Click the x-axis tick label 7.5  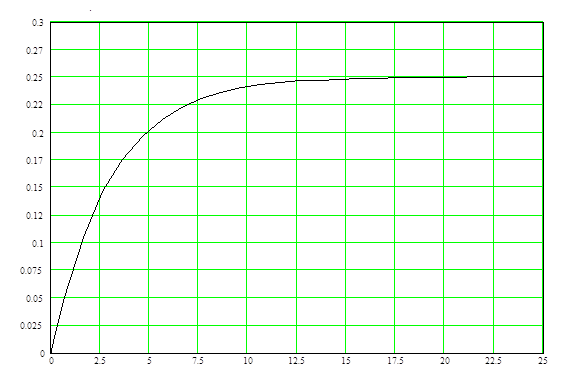(x=198, y=361)
